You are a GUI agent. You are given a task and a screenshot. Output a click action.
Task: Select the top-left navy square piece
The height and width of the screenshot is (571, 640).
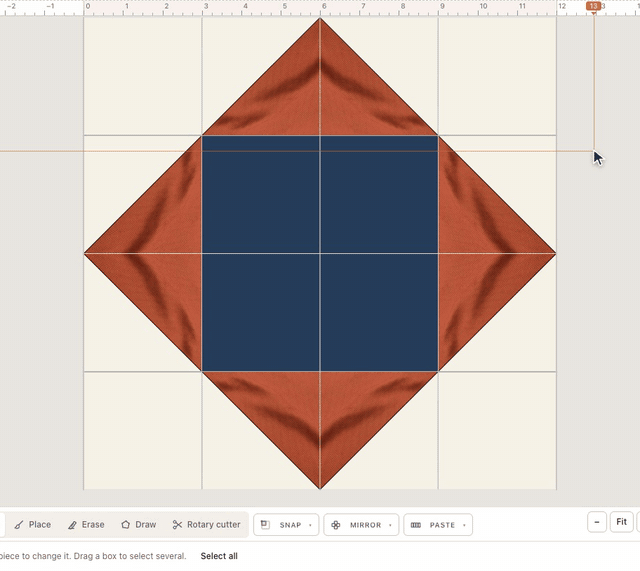[x=260, y=194]
